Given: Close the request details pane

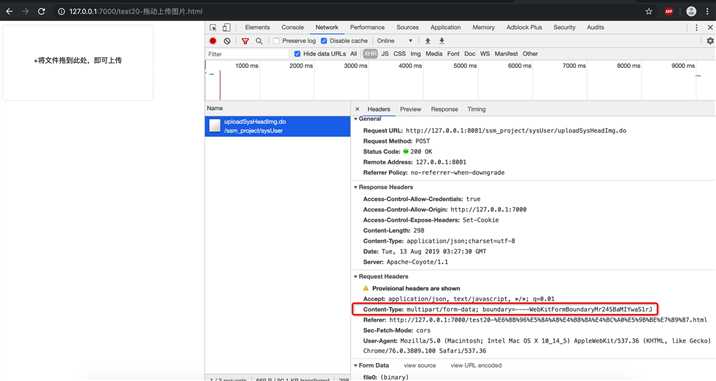Looking at the screenshot, I should (x=357, y=109).
